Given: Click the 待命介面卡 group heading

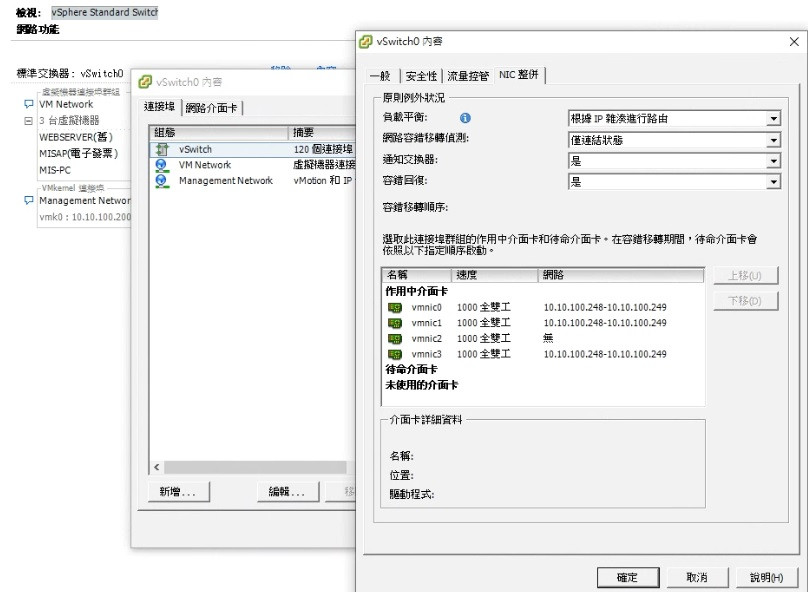Looking at the screenshot, I should 411,369.
